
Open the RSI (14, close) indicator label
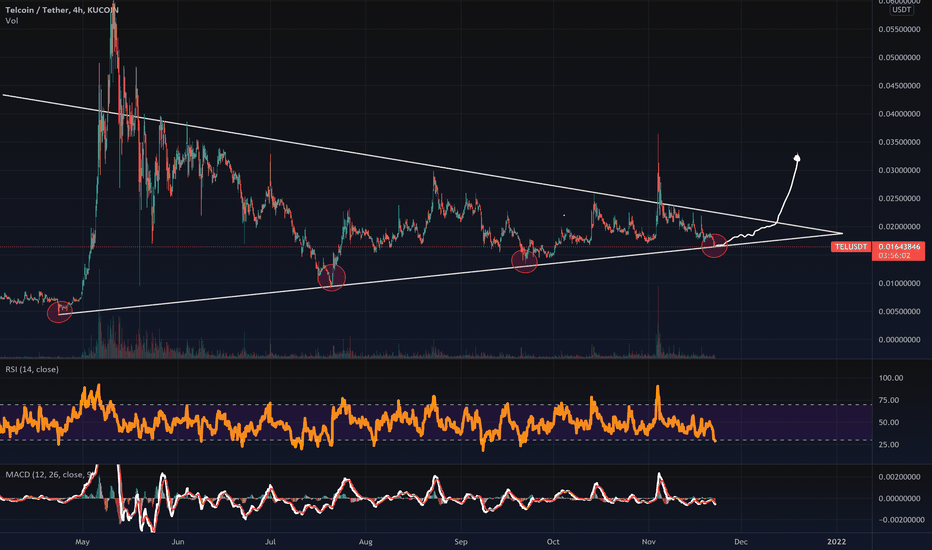[x=32, y=369]
